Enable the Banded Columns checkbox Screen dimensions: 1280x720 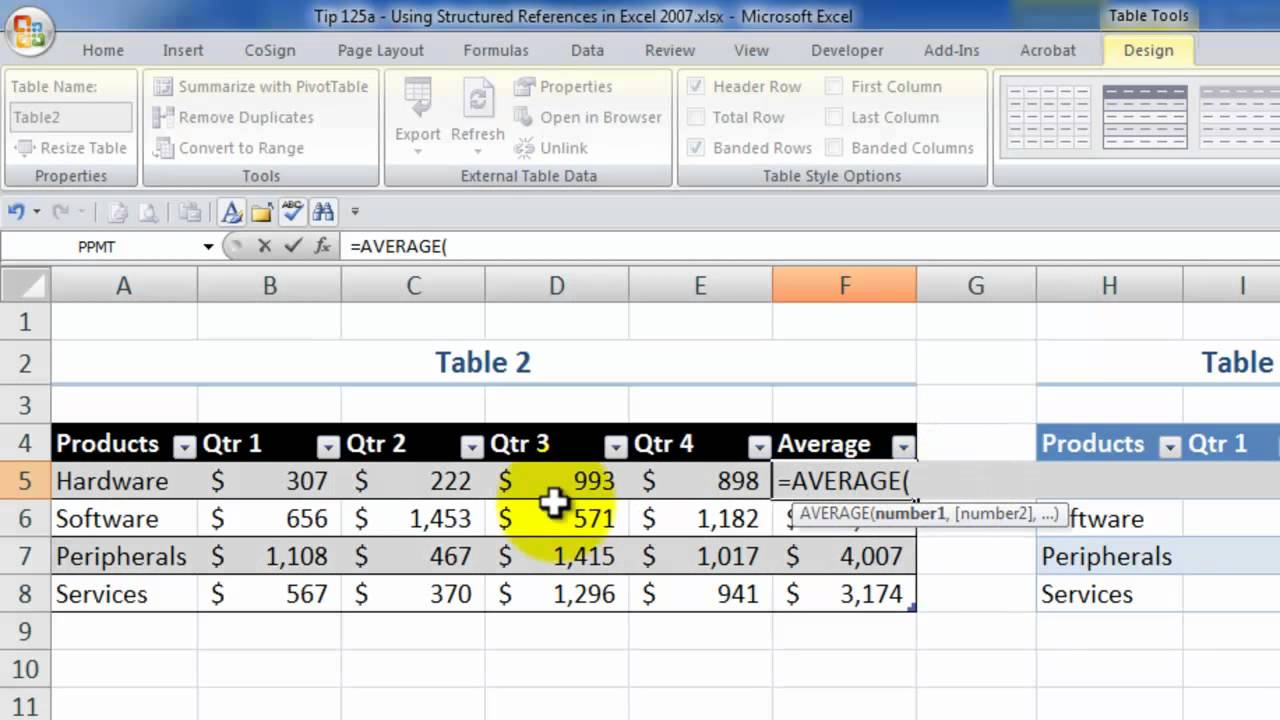834,148
